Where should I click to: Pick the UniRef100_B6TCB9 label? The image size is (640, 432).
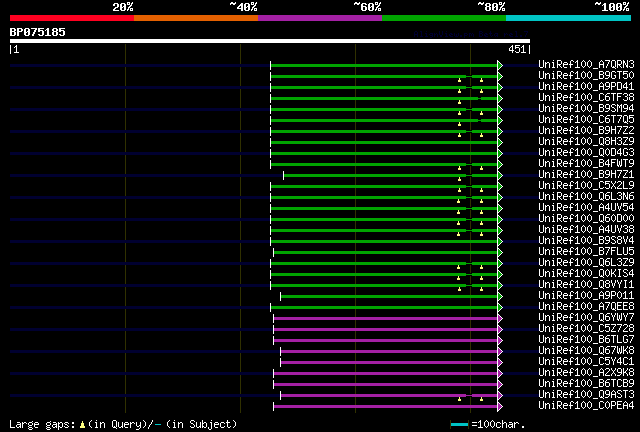click(x=586, y=384)
